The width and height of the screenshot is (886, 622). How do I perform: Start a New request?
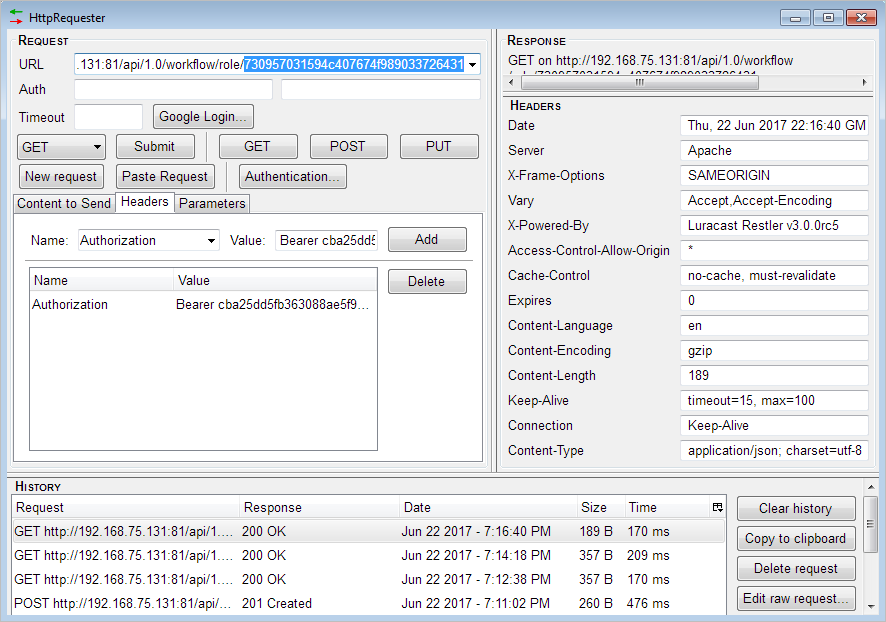(x=61, y=176)
